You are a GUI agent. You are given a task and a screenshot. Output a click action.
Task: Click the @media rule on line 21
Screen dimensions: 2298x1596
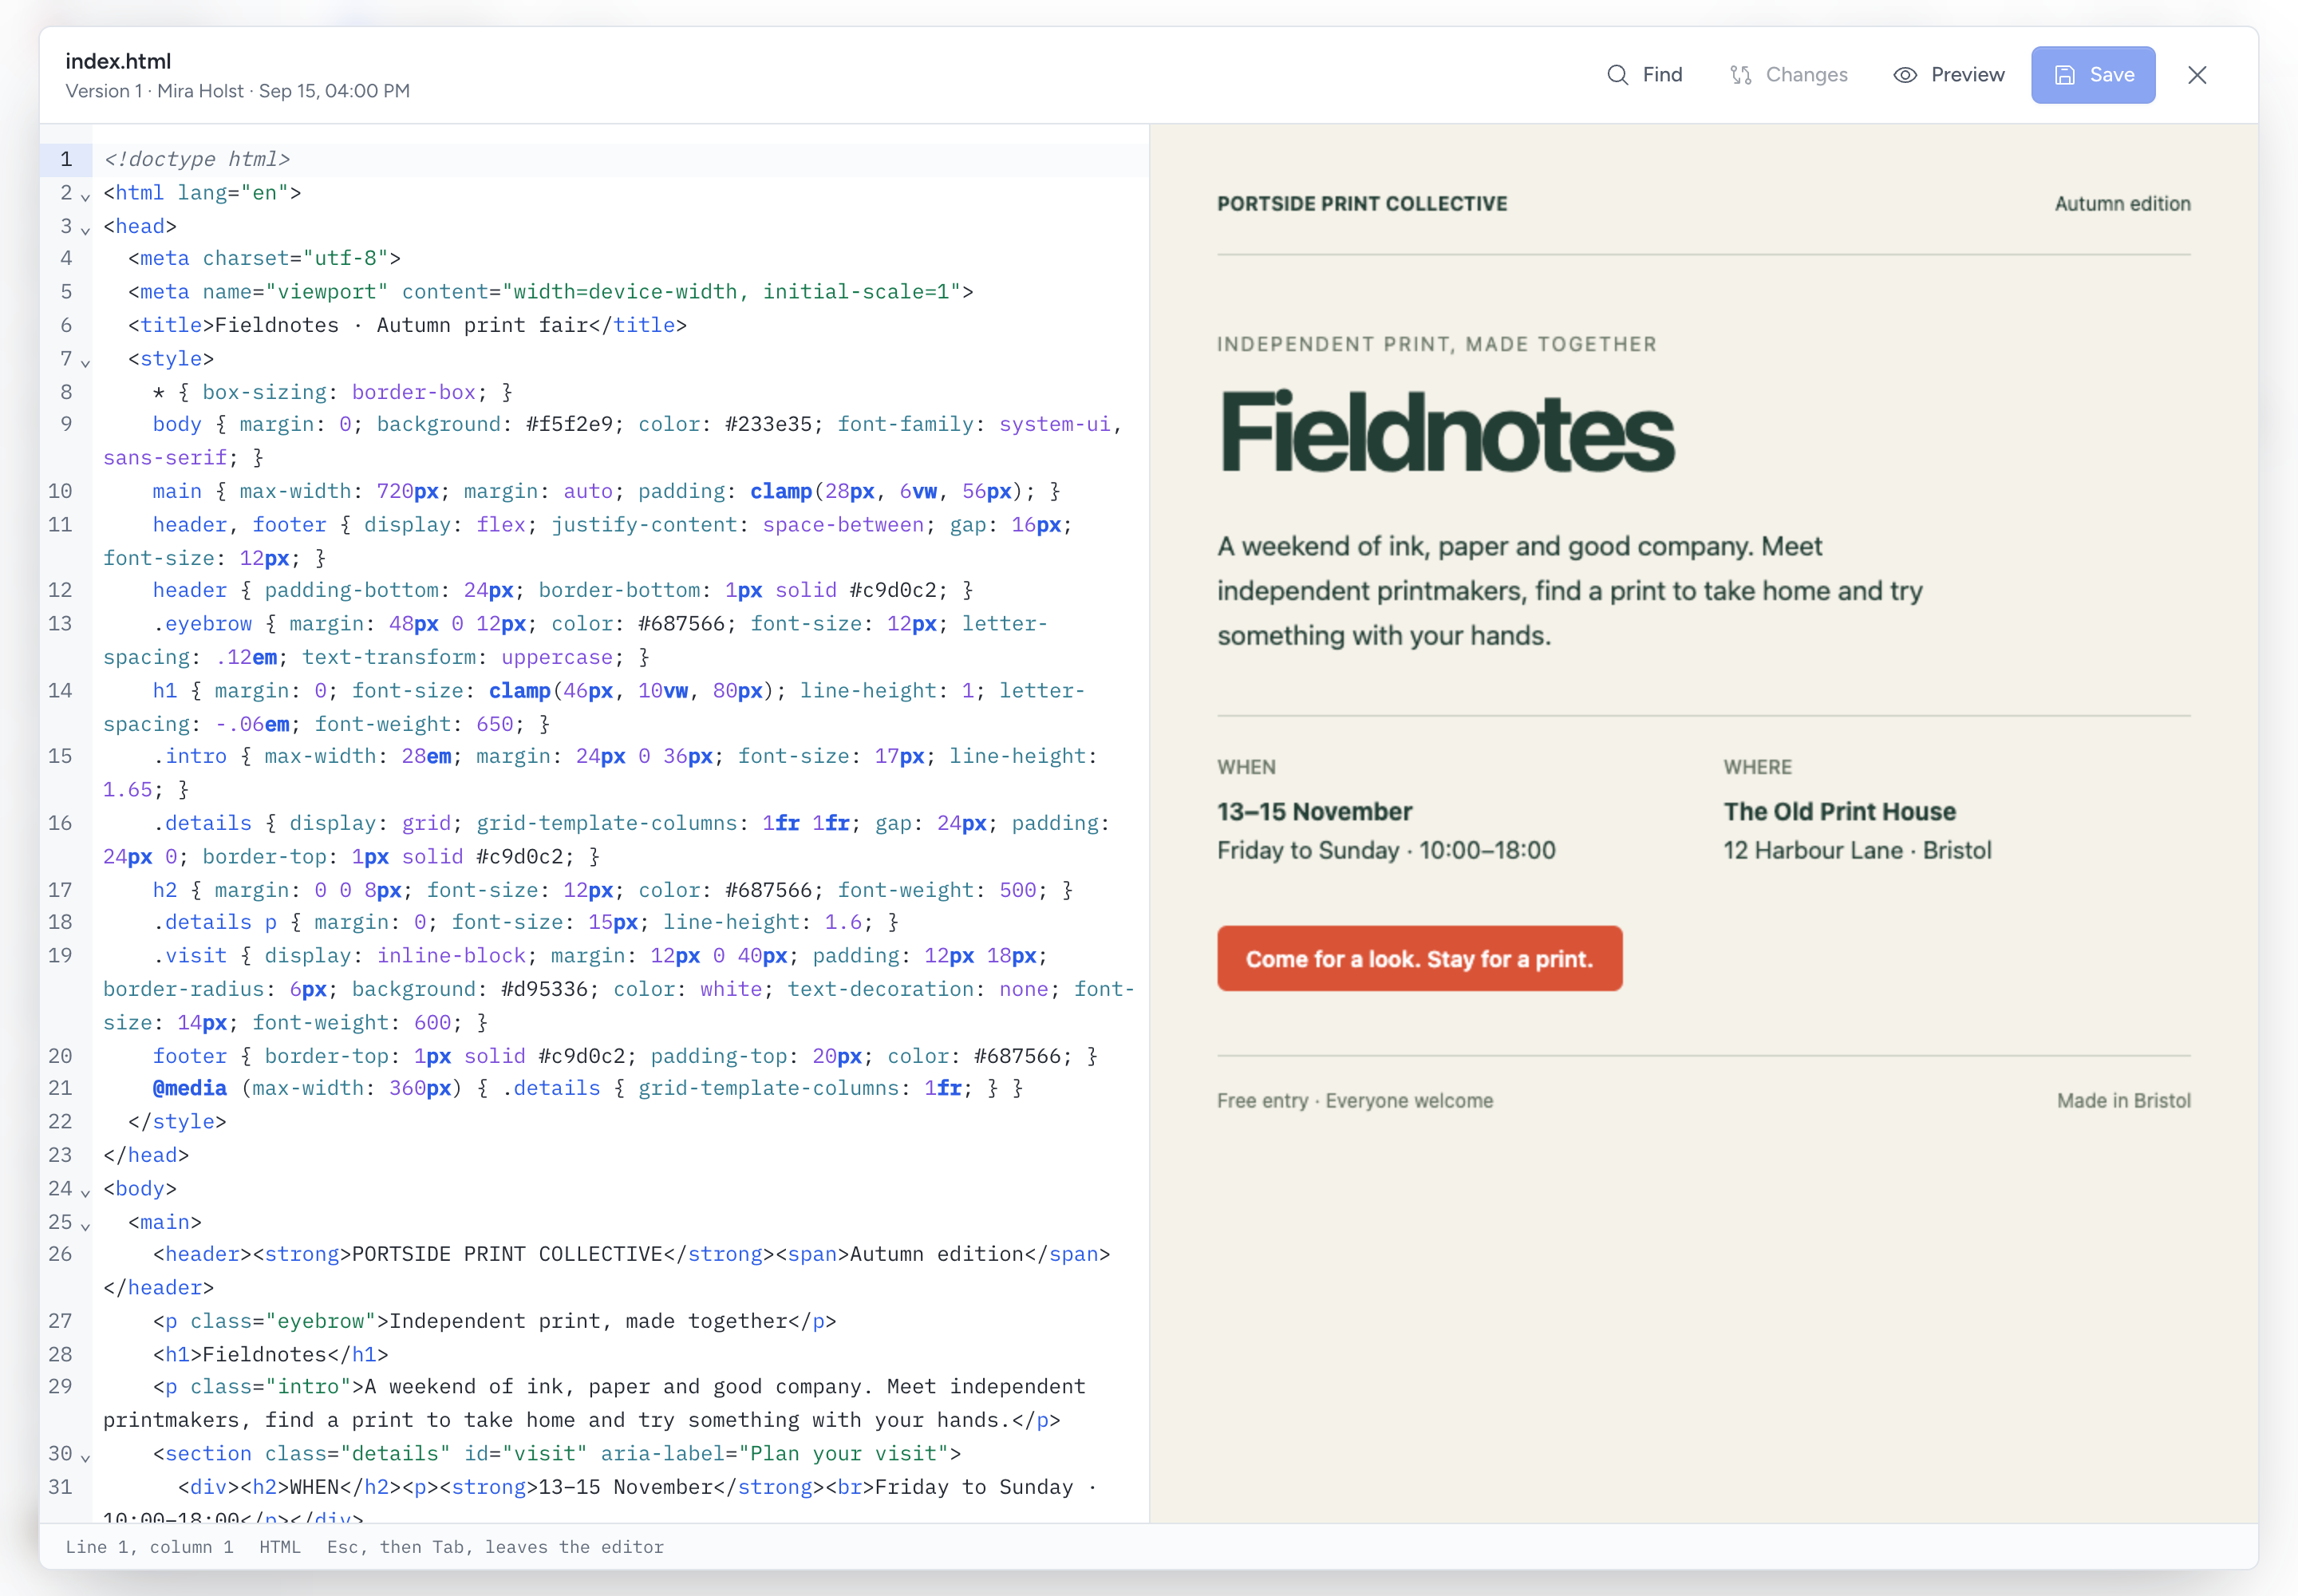click(587, 1088)
